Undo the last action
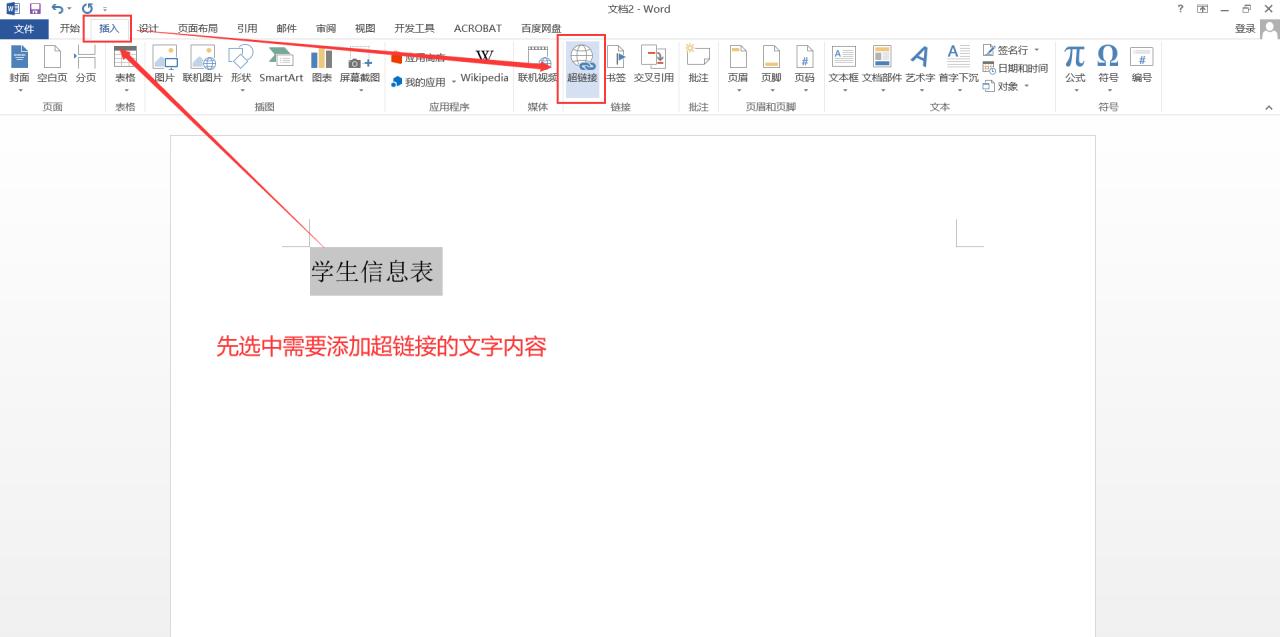Viewport: 1280px width, 637px height. pos(57,9)
